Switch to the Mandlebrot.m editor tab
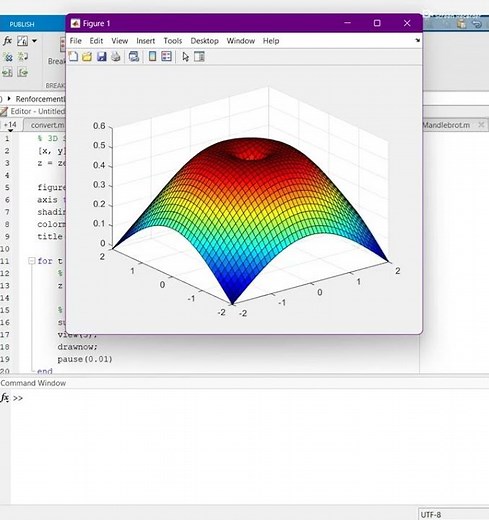The width and height of the screenshot is (489, 520). [x=446, y=125]
